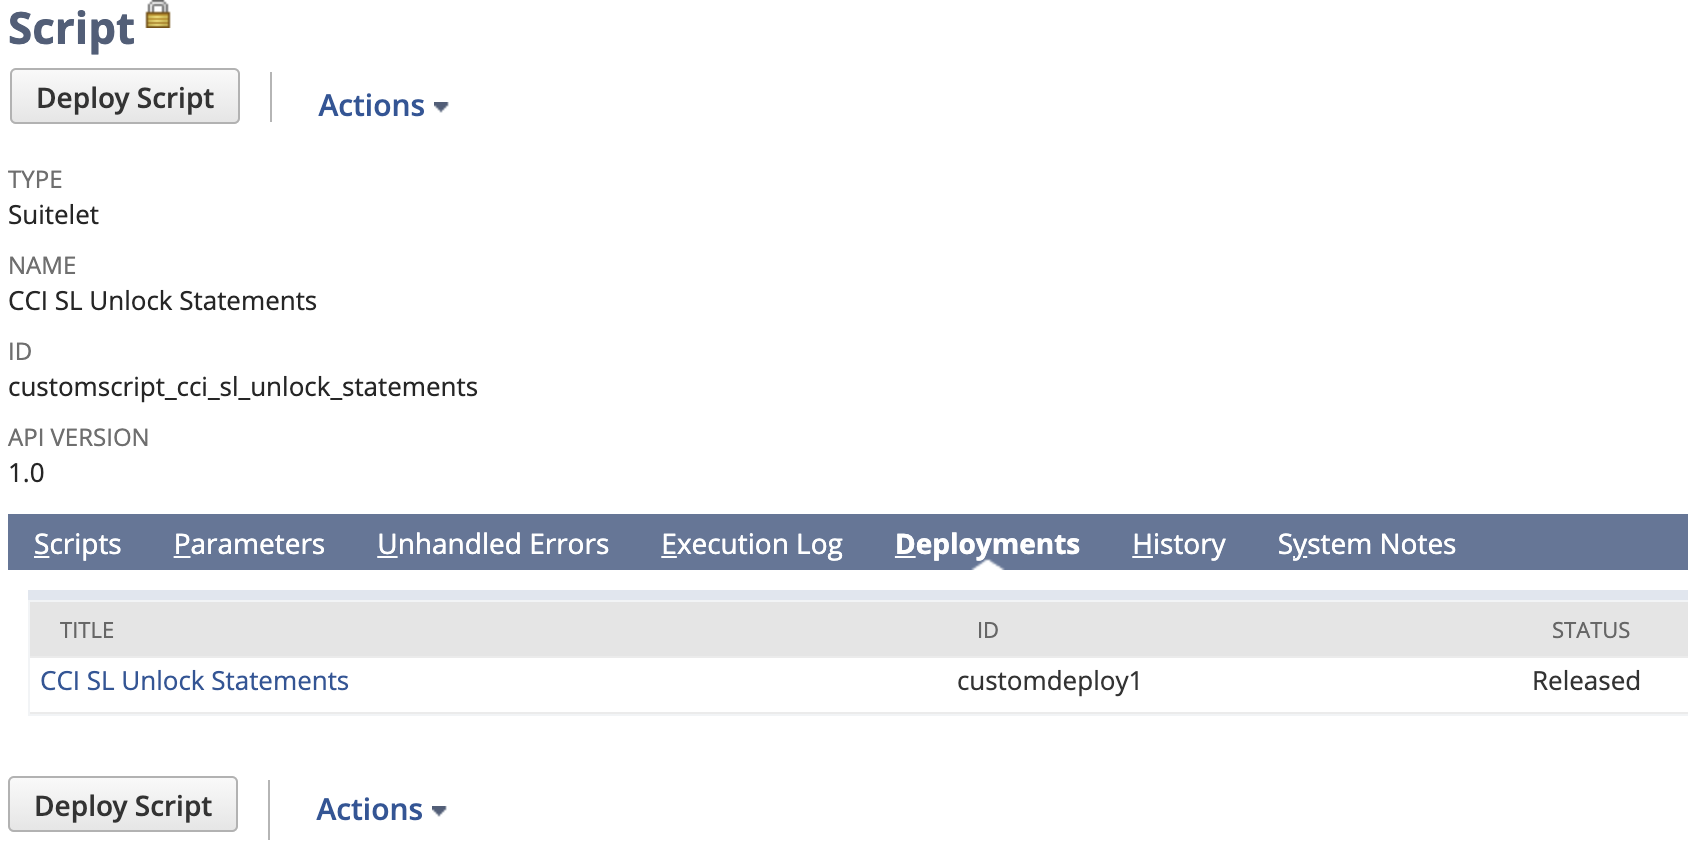1688x854 pixels.
Task: Select the customdeploy1 ID cell
Action: click(x=1049, y=681)
